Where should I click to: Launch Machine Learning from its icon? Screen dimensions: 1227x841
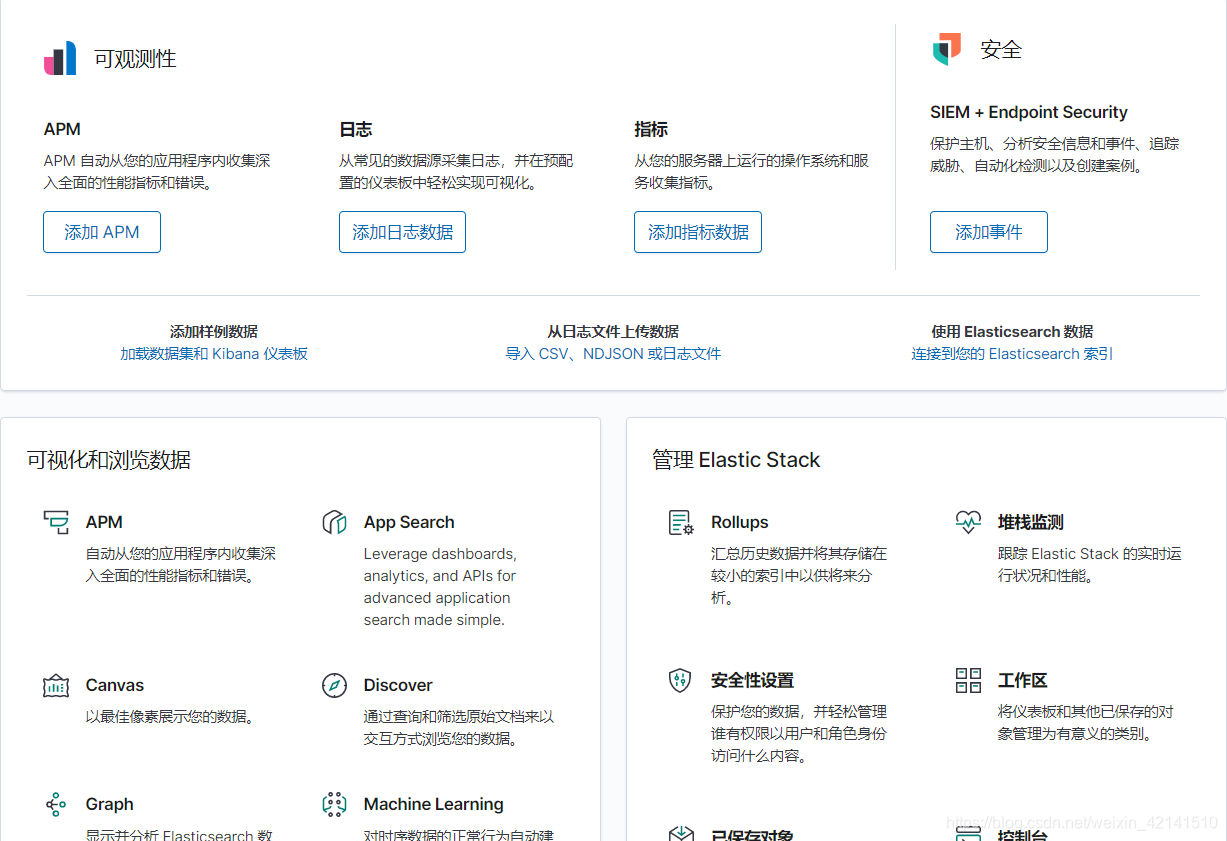334,804
